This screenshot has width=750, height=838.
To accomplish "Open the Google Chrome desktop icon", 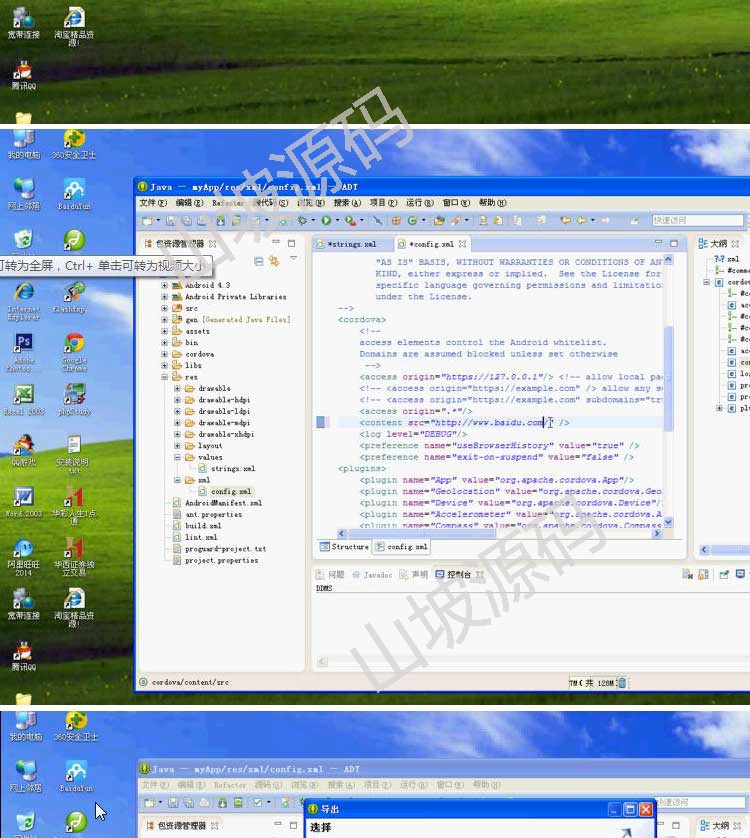I will pos(74,352).
